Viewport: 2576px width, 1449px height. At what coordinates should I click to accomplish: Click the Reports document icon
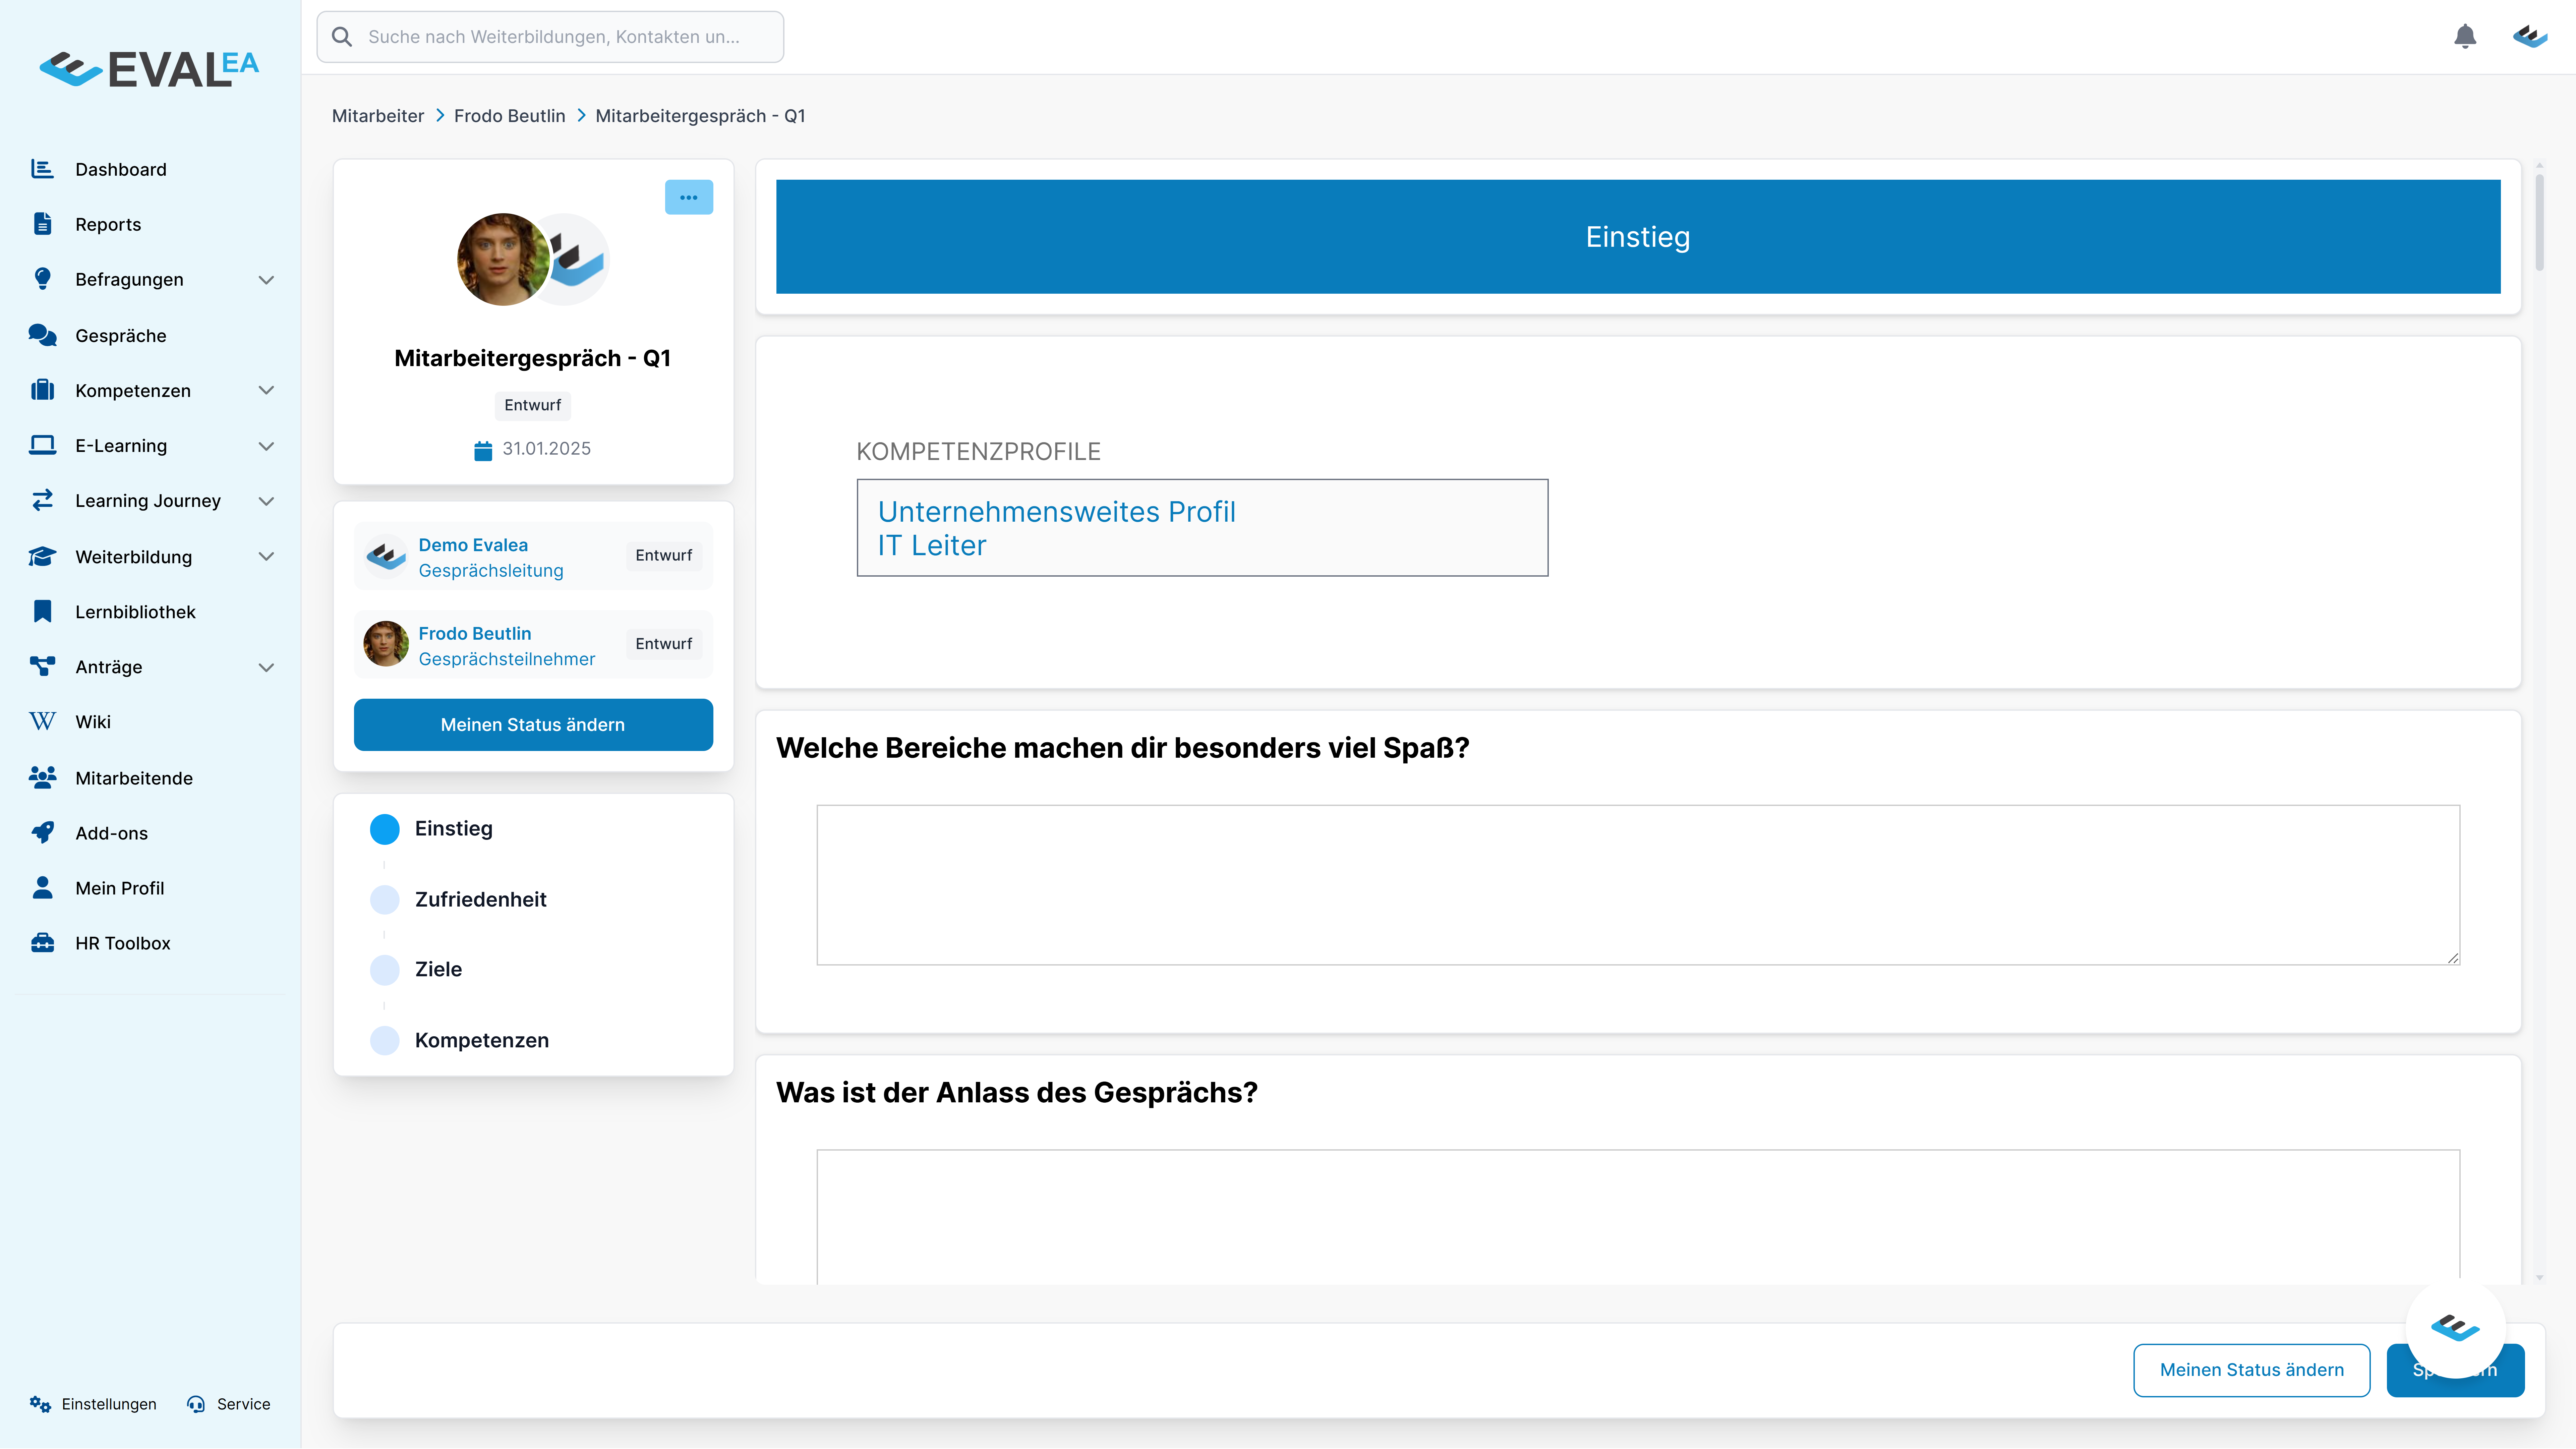point(42,224)
